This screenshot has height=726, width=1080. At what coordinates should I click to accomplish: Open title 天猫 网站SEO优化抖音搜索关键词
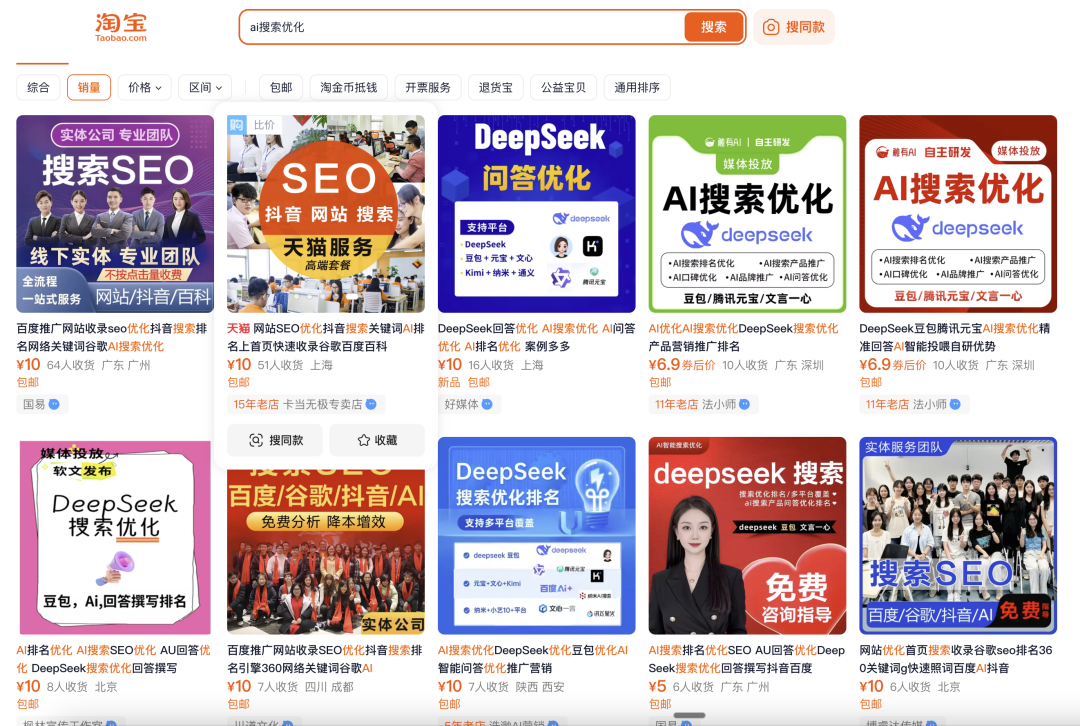coord(326,338)
